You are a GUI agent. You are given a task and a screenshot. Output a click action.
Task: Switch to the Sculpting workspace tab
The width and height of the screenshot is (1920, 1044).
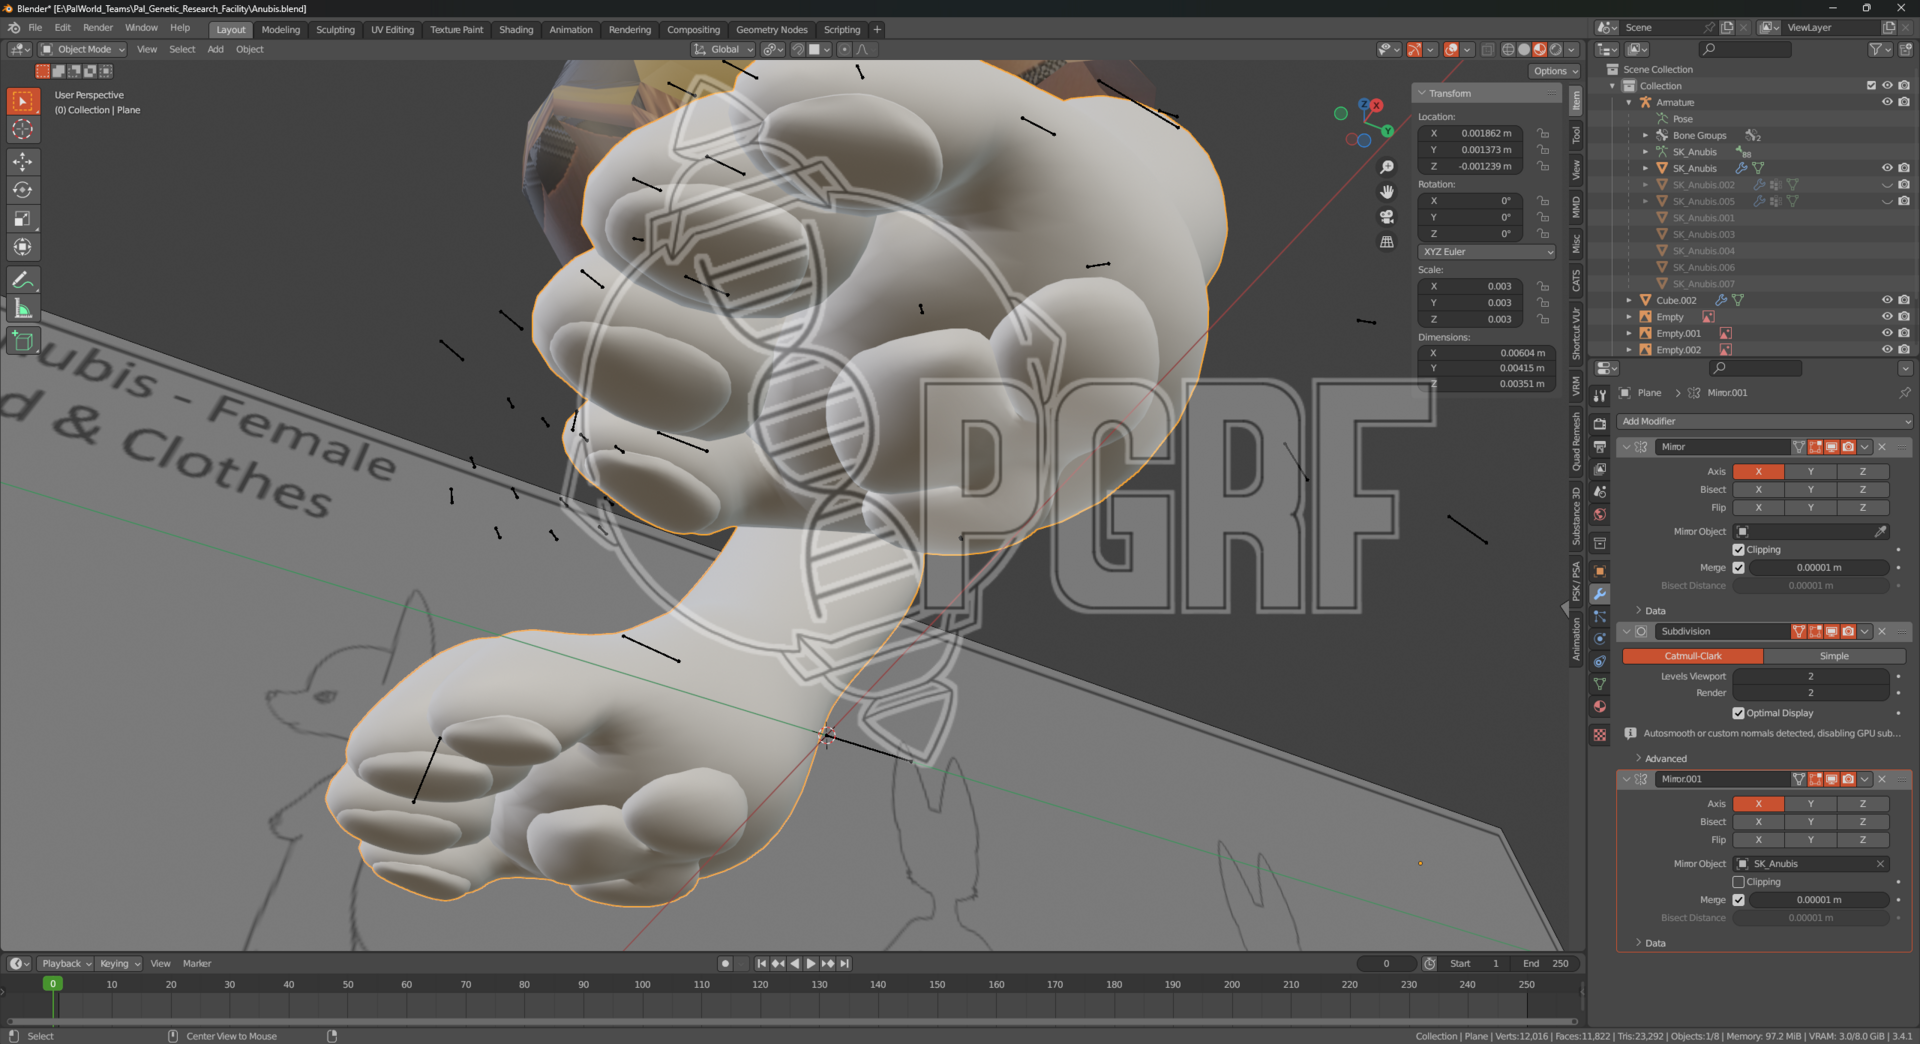(335, 30)
